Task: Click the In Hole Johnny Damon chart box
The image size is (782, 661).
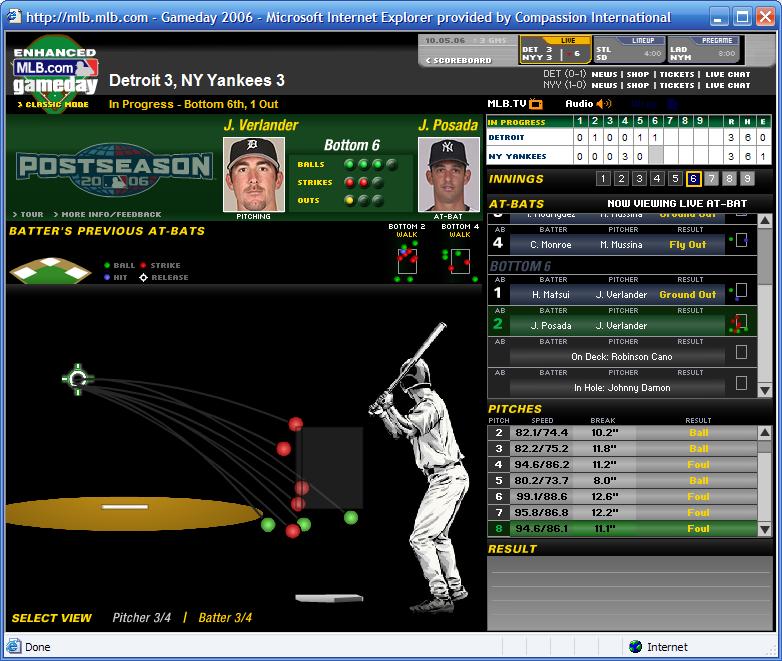Action: 741,383
